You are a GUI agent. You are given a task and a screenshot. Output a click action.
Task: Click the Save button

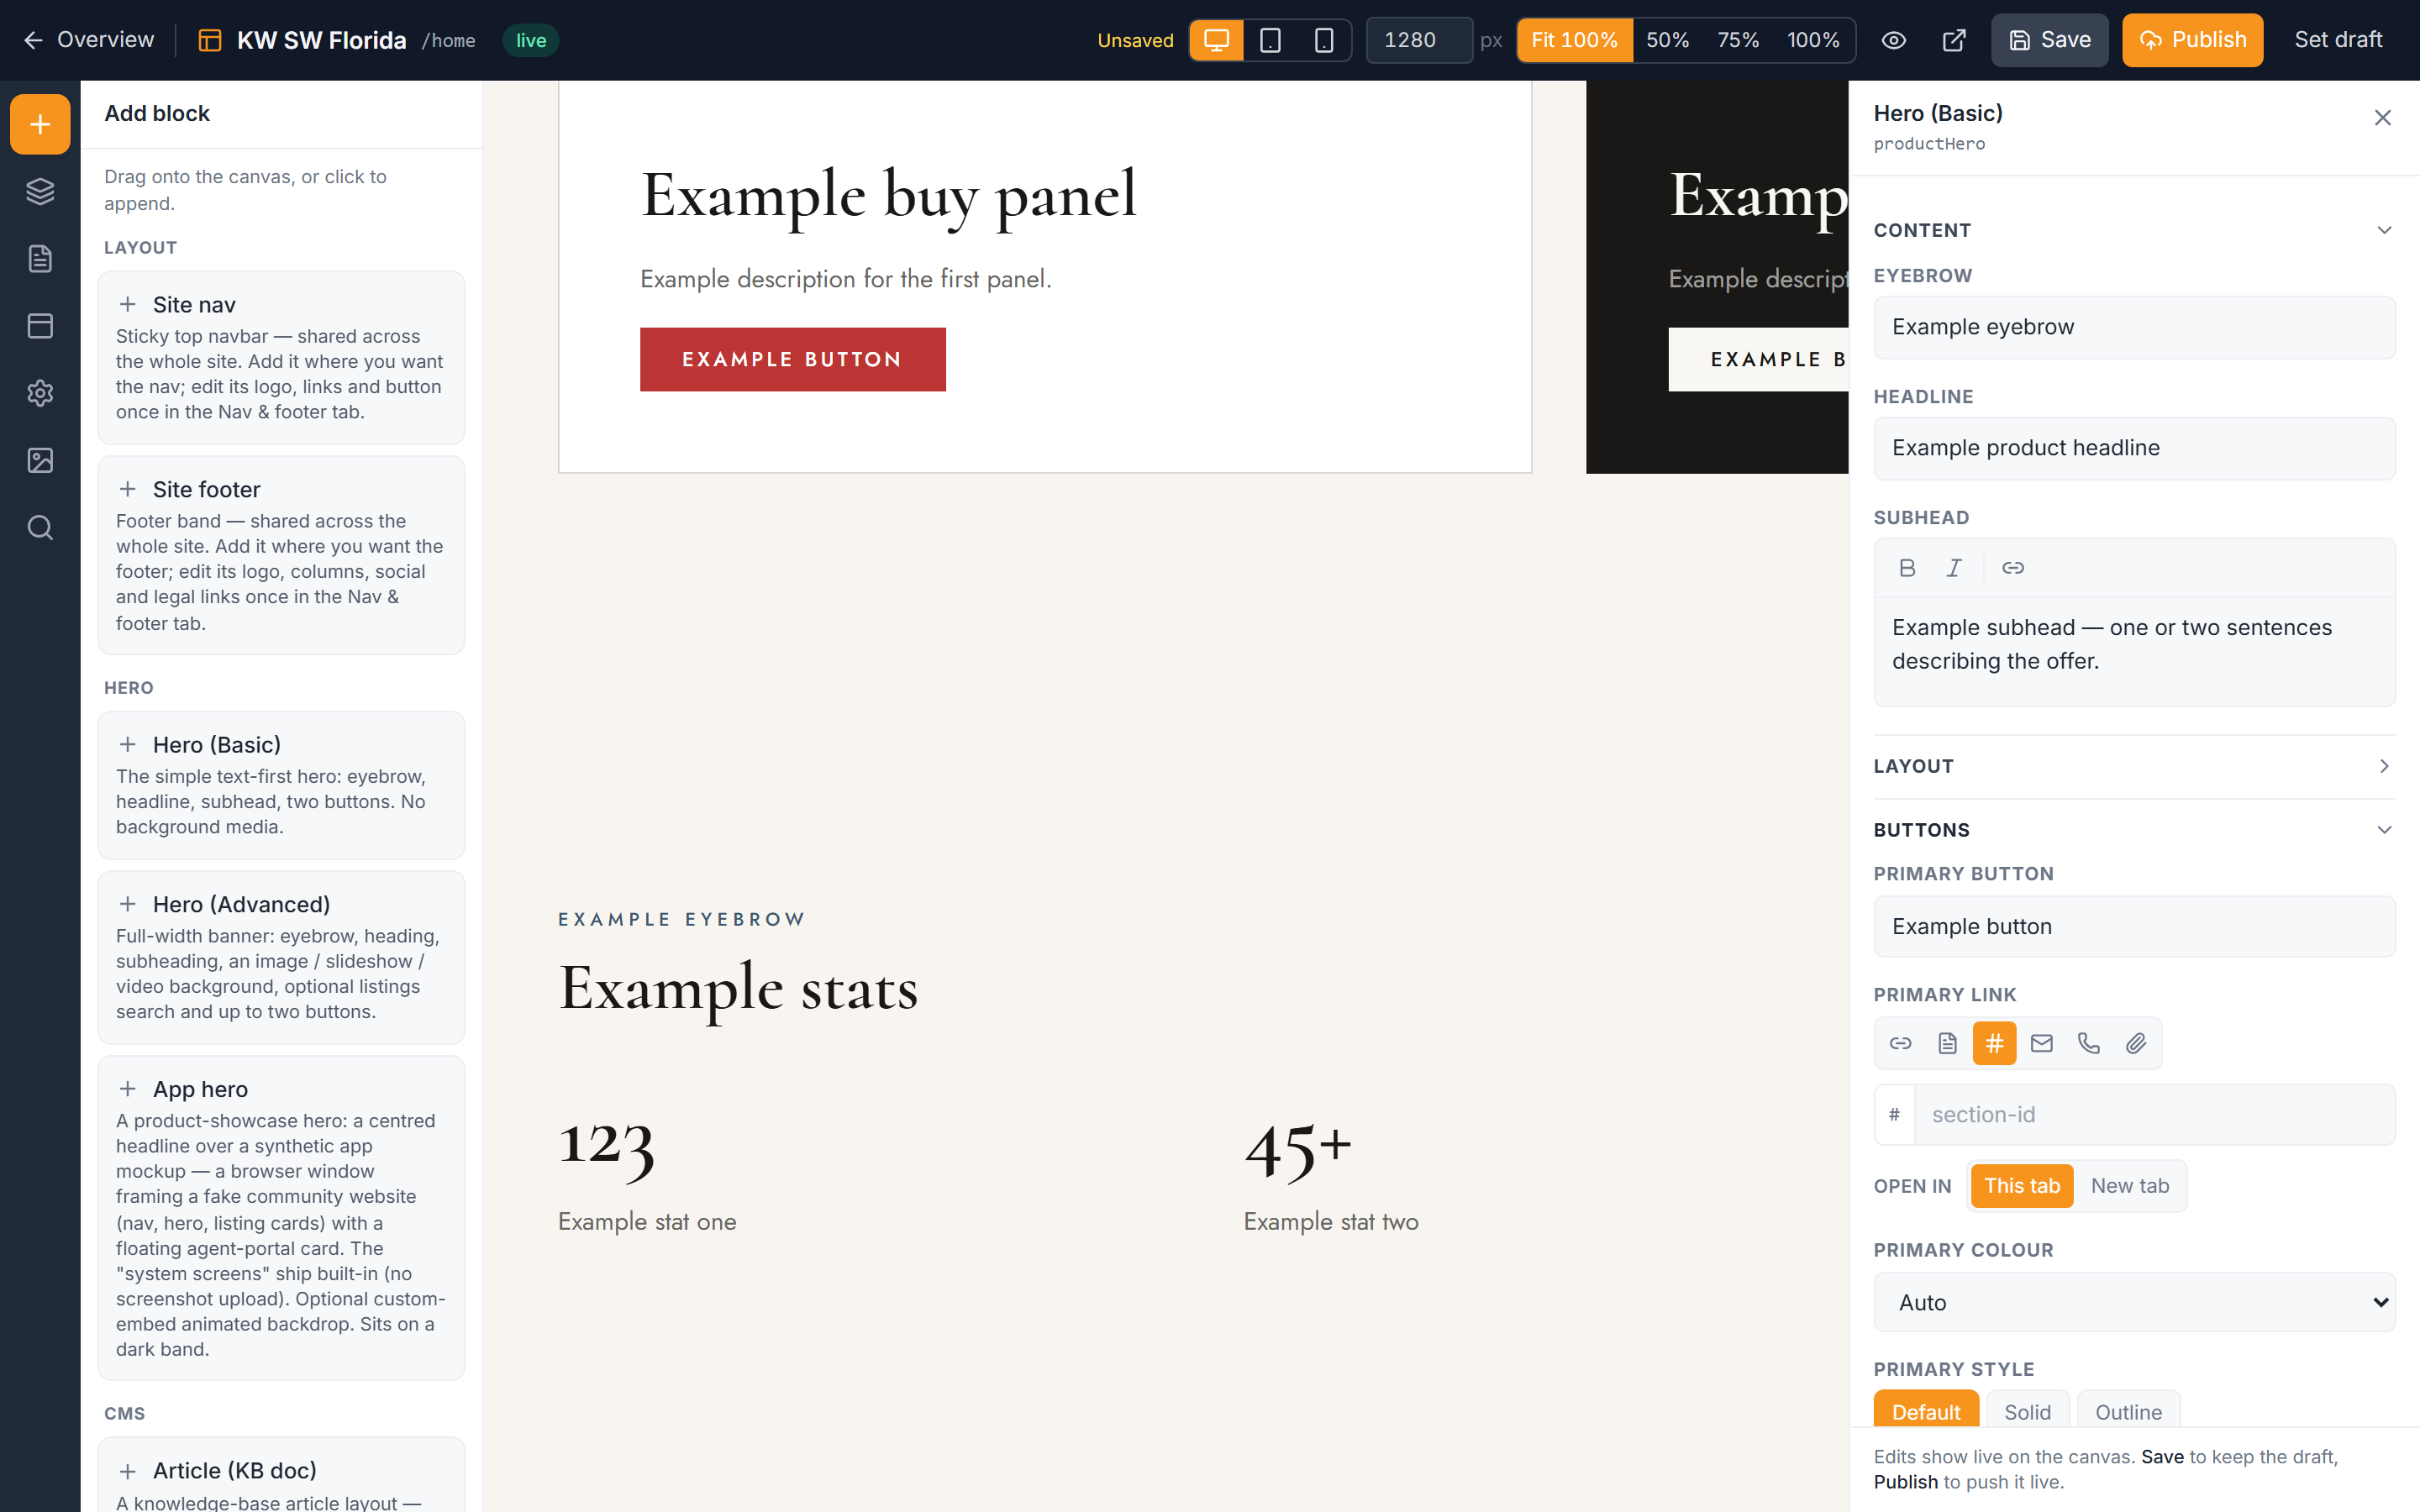[2049, 40]
